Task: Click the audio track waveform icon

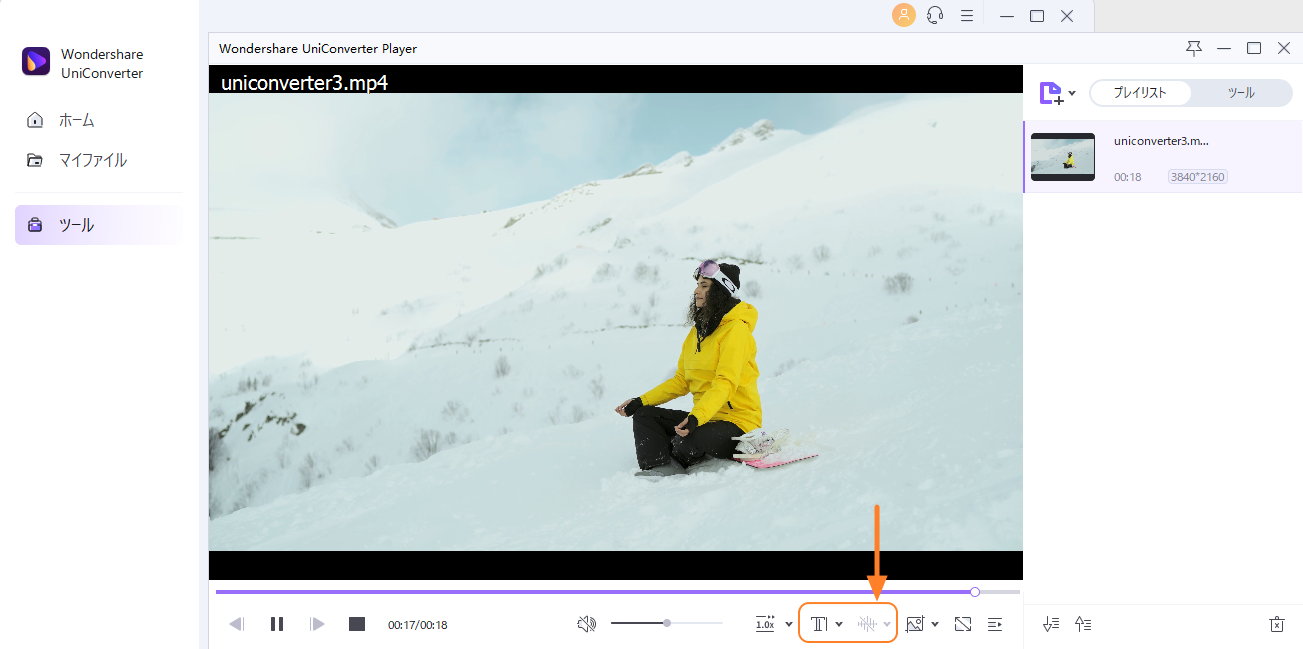Action: 866,623
